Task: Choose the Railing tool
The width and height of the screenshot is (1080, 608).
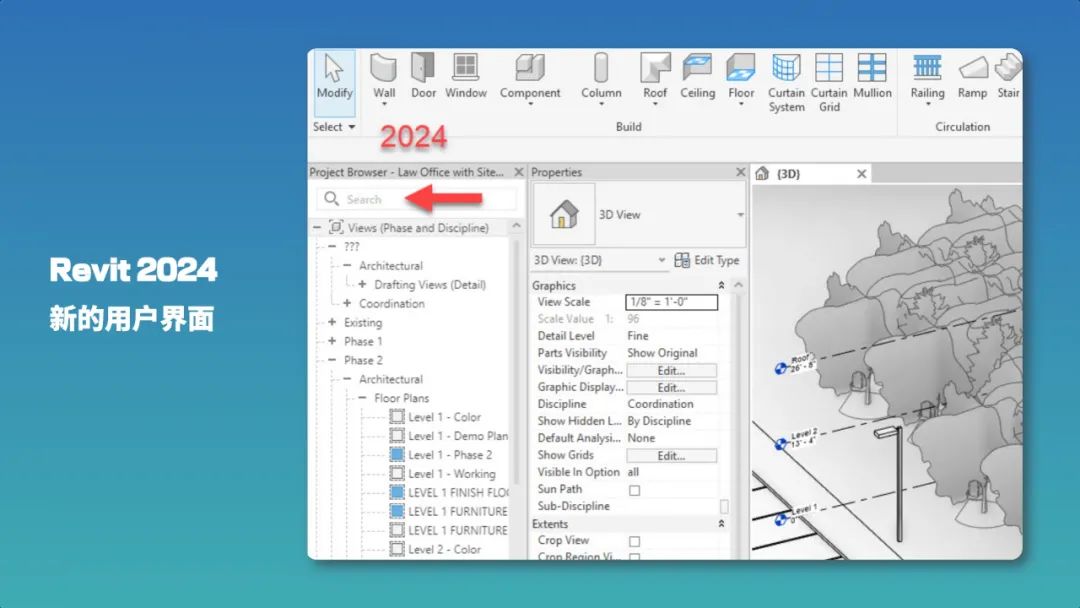Action: [927, 75]
